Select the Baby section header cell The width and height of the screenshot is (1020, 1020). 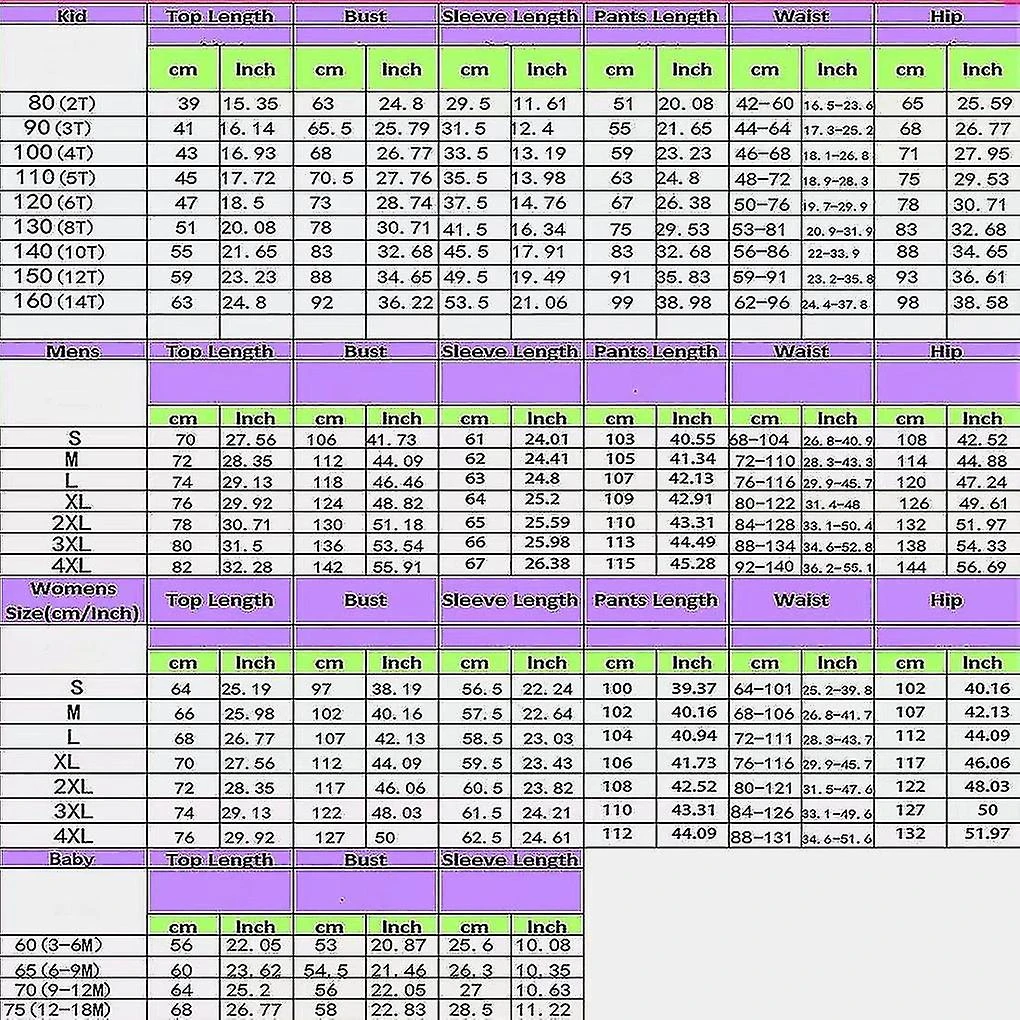pyautogui.click(x=72, y=859)
